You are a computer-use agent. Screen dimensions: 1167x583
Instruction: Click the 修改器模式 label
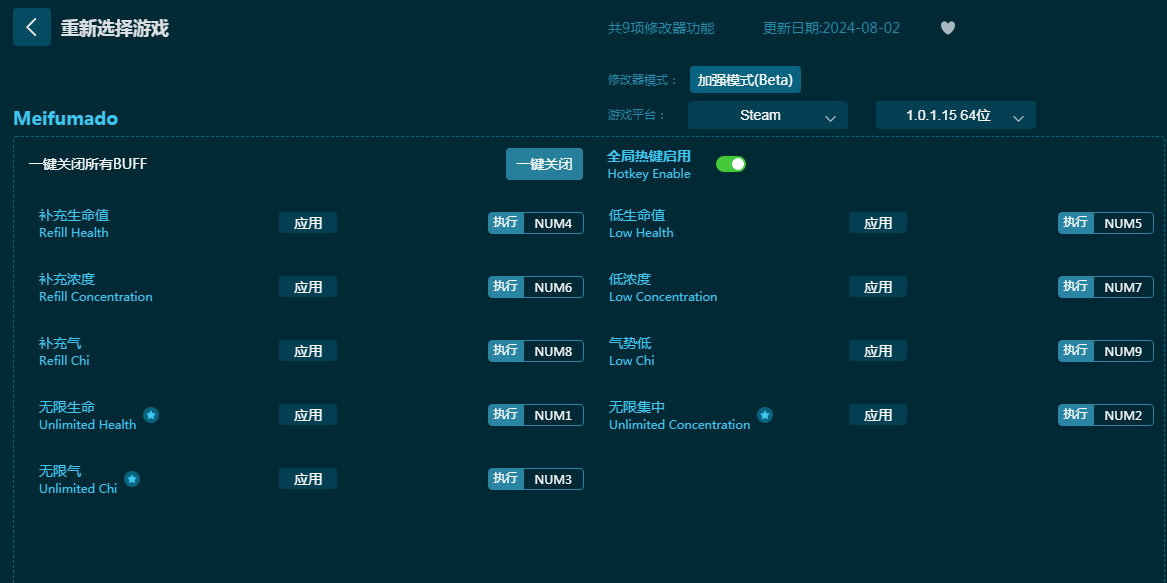pyautogui.click(x=643, y=80)
